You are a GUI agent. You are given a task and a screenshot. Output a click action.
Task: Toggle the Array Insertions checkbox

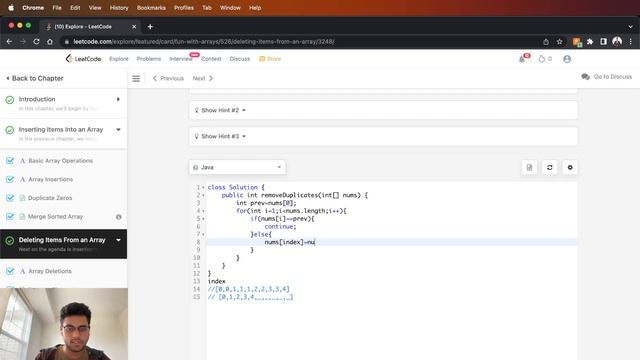(x=10, y=179)
